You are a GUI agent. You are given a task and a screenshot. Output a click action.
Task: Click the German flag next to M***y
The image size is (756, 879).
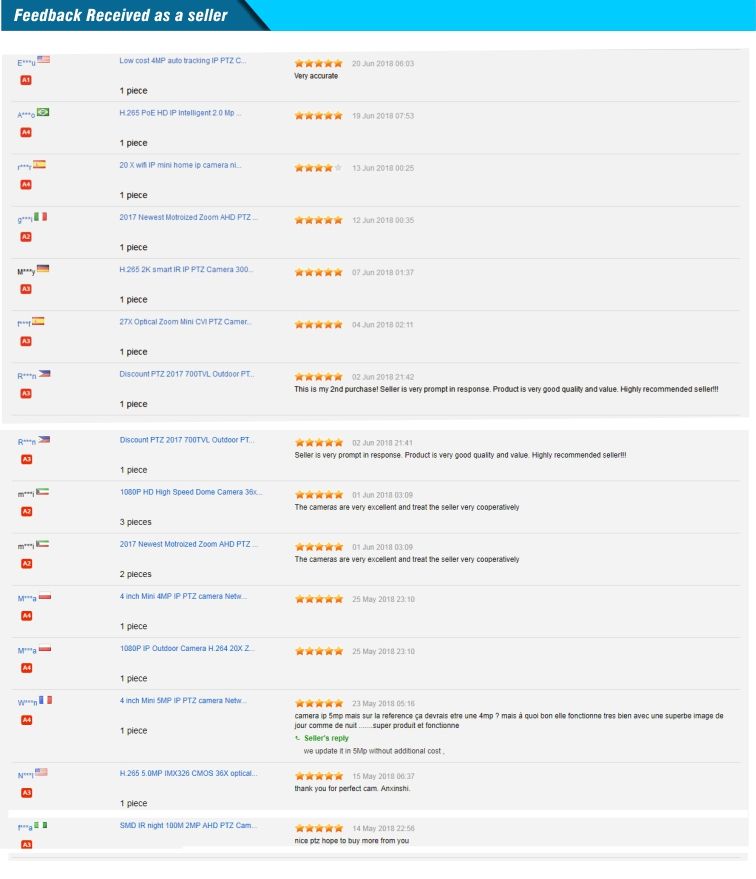[x=43, y=269]
